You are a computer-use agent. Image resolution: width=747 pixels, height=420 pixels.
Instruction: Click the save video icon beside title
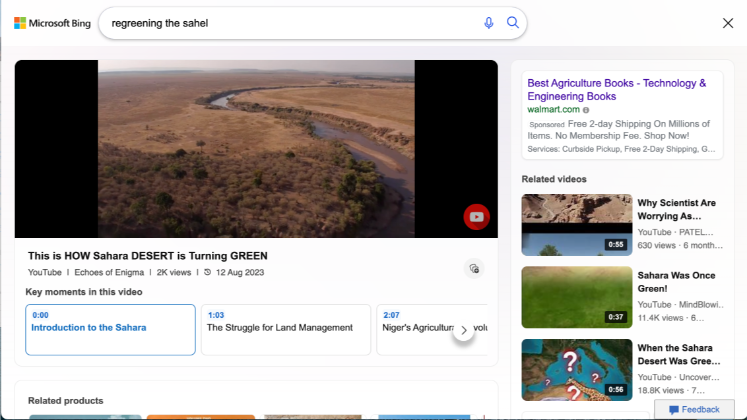click(x=474, y=268)
